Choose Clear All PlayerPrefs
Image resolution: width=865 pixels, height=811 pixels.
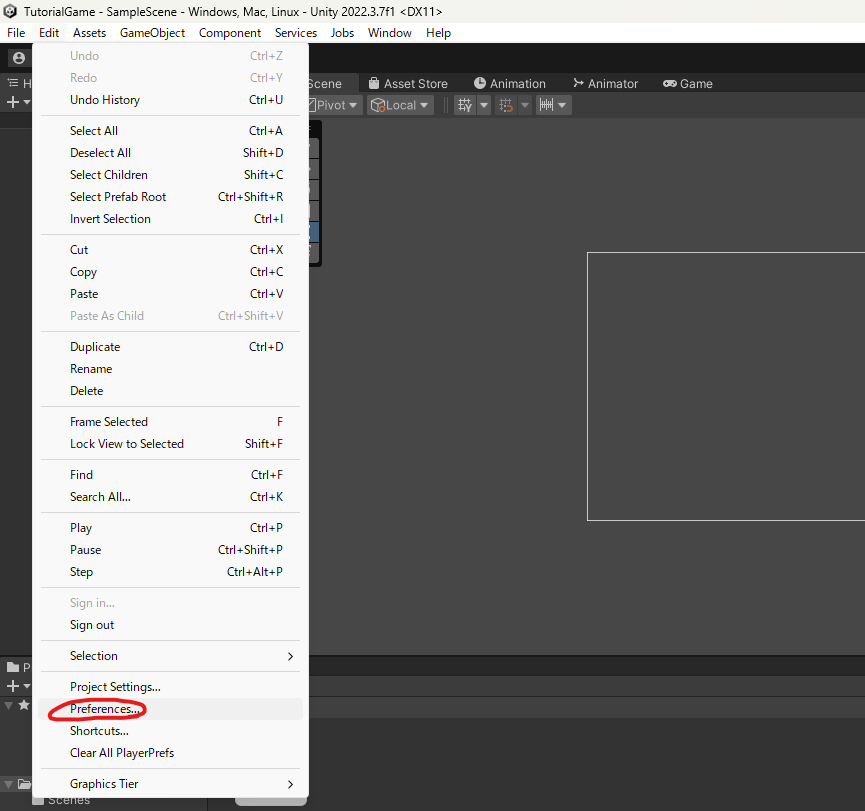click(x=170, y=753)
